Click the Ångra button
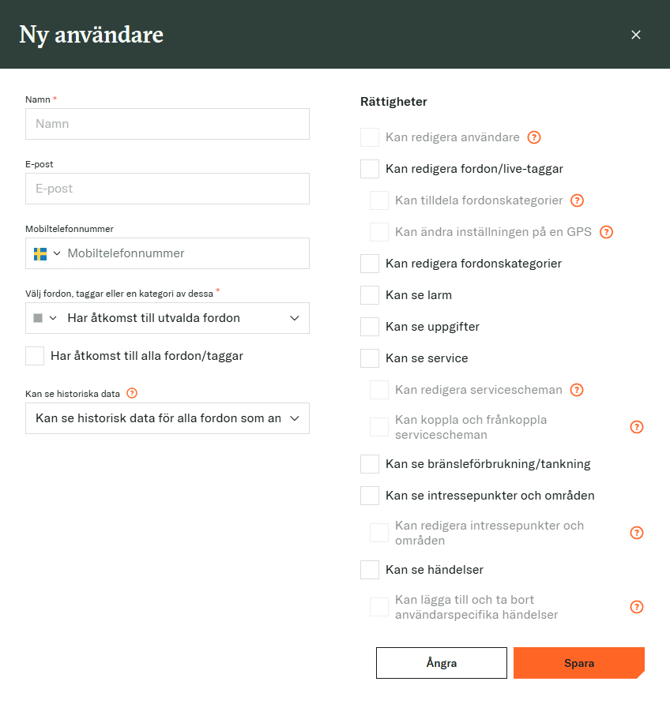This screenshot has height=704, width=670. click(441, 663)
